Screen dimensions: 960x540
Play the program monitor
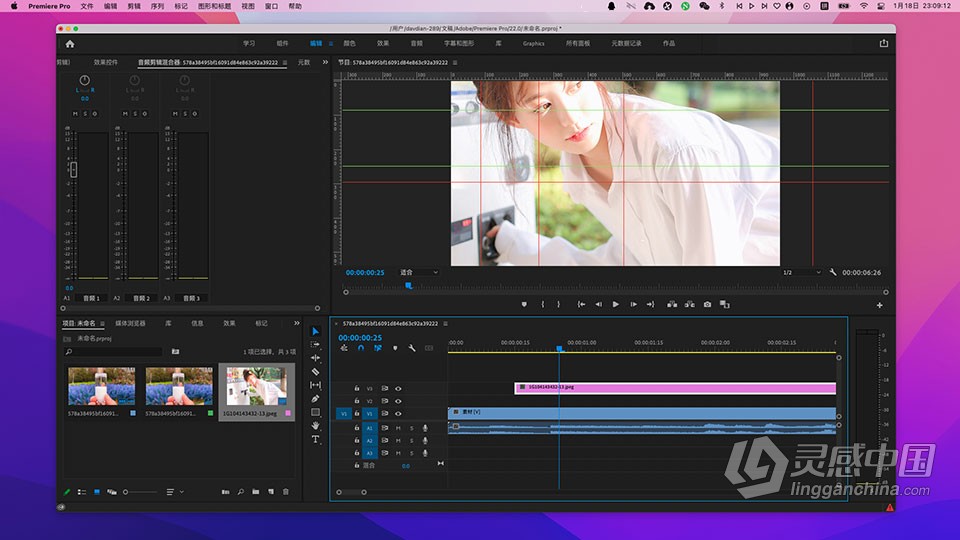pos(615,304)
